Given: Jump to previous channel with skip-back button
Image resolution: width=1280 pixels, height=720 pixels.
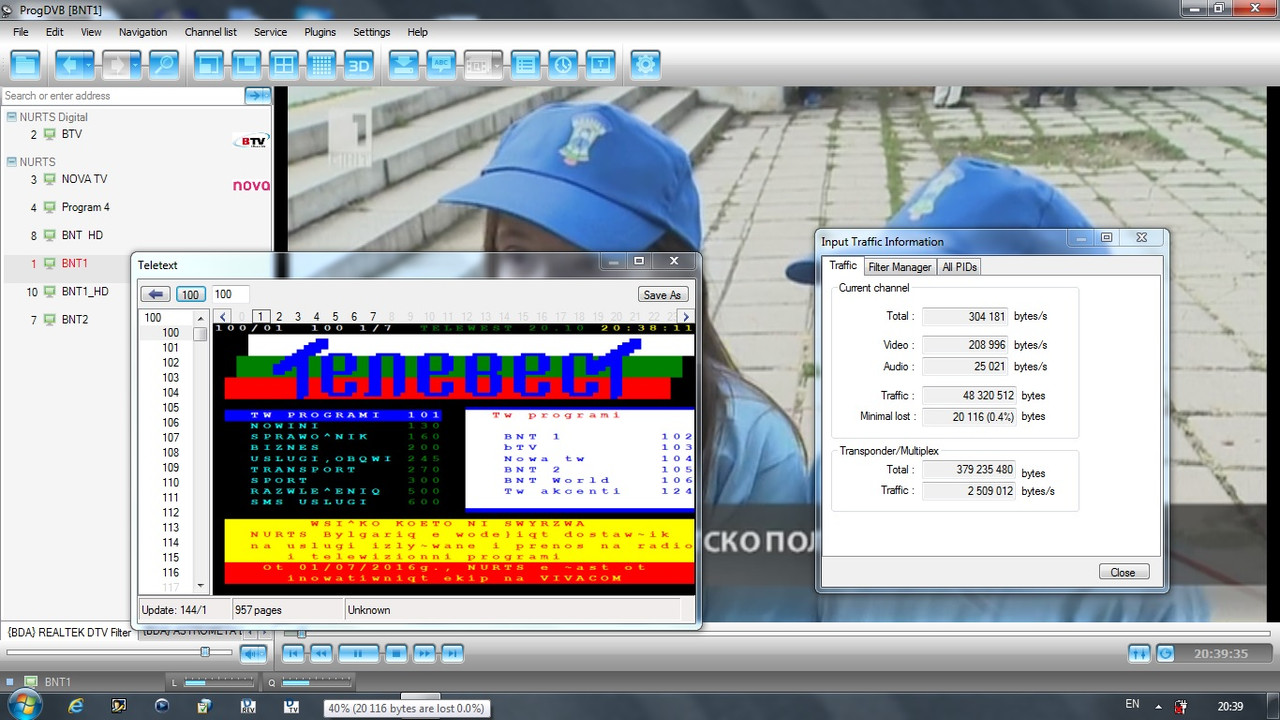Looking at the screenshot, I should point(292,653).
